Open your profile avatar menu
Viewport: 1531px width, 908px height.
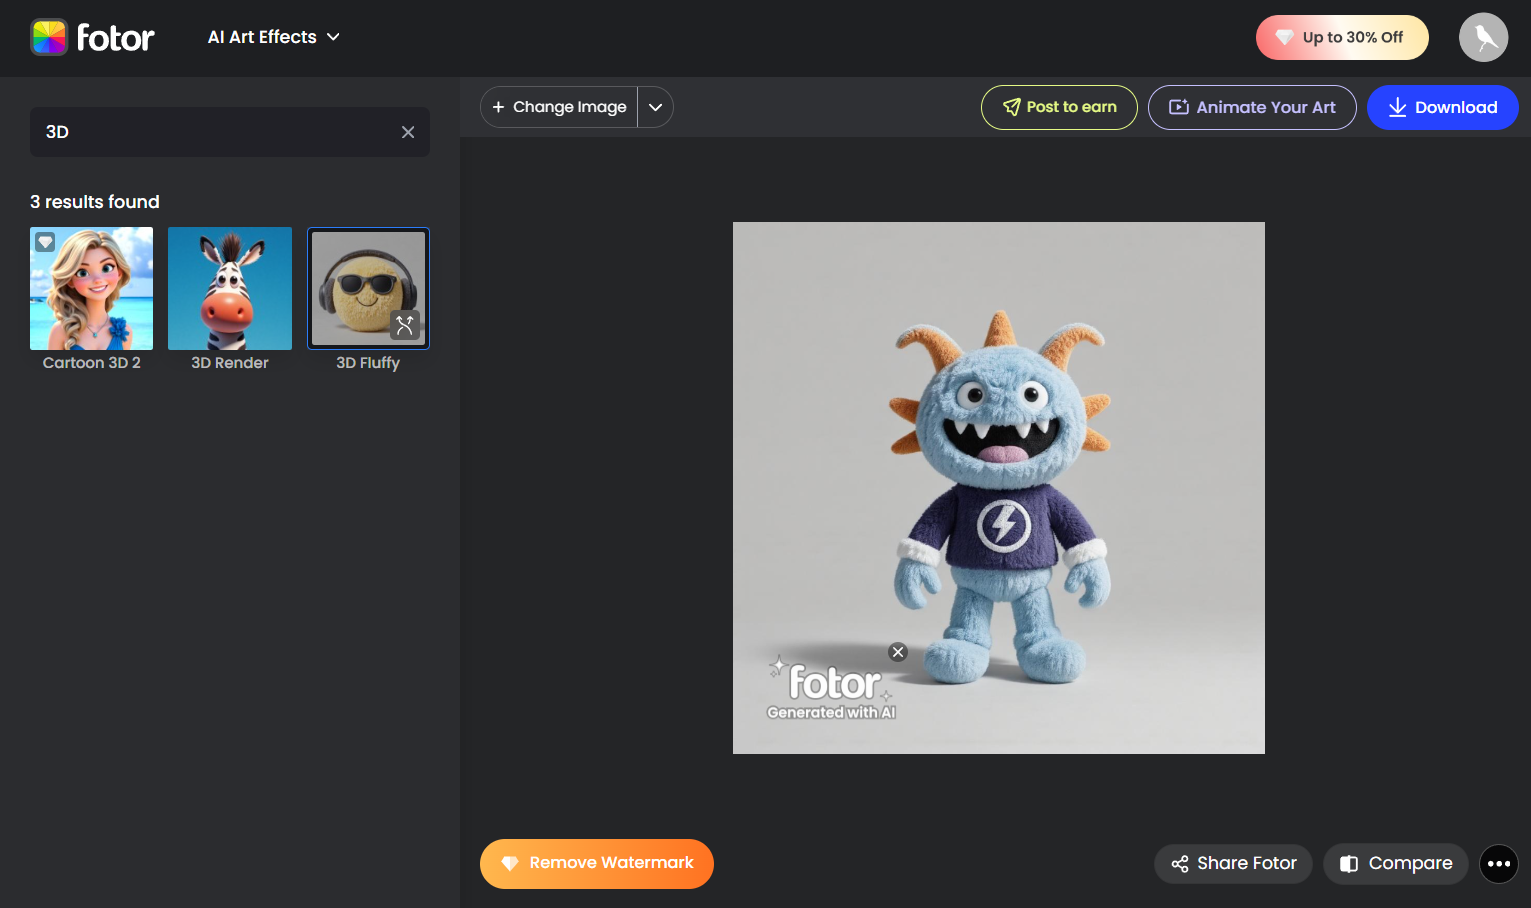point(1483,37)
